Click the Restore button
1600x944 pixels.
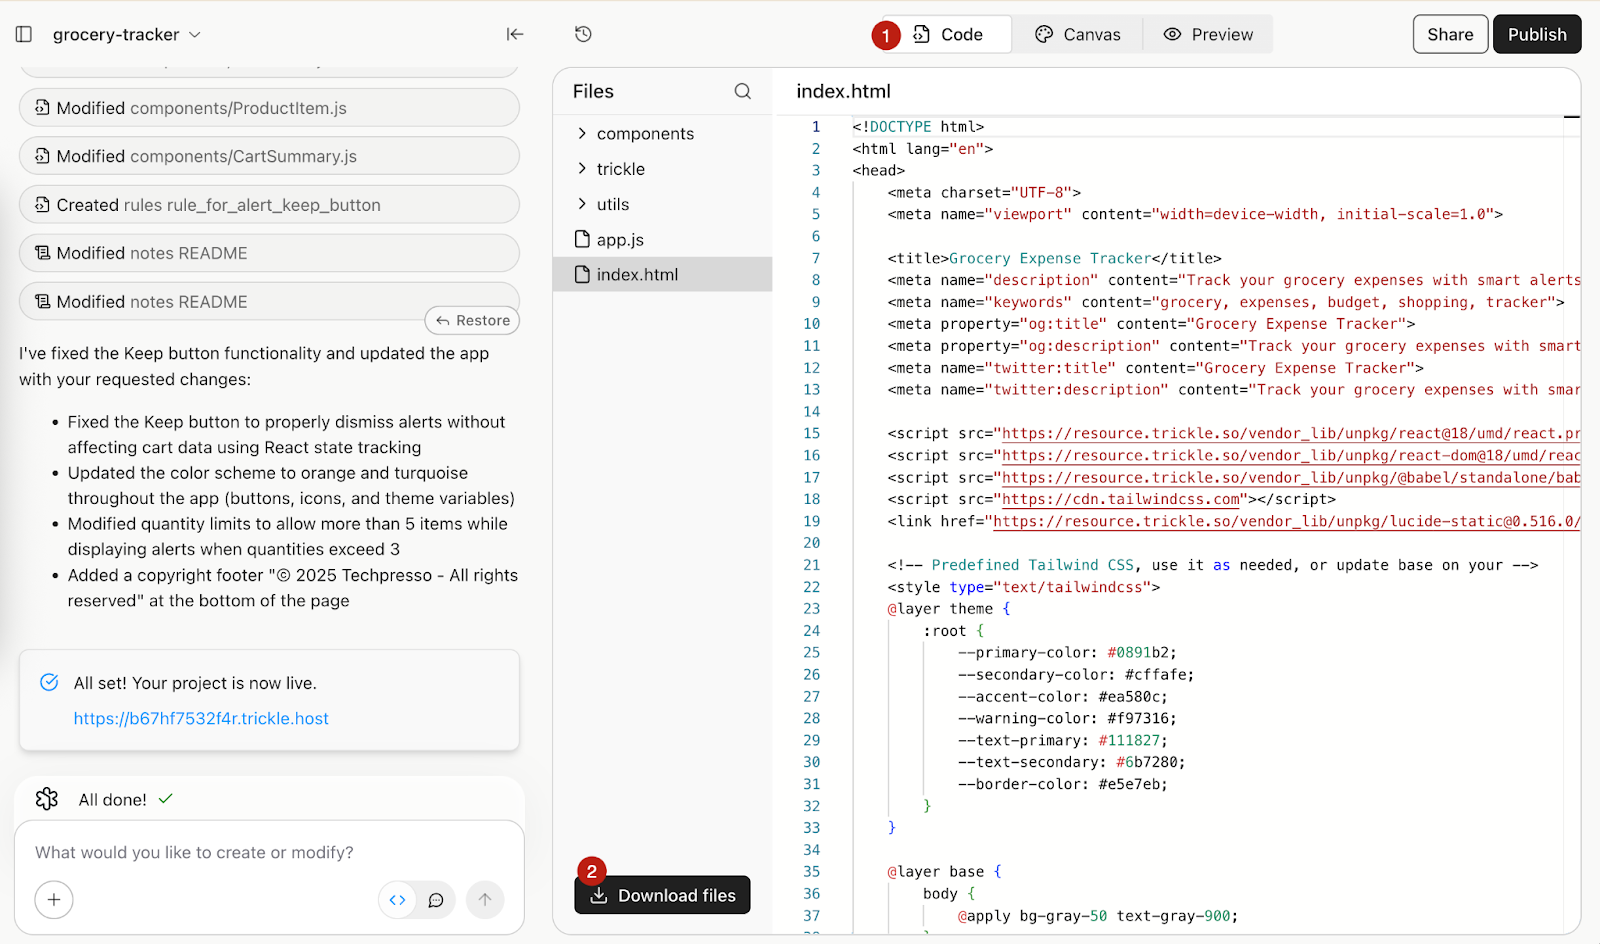[x=472, y=320]
